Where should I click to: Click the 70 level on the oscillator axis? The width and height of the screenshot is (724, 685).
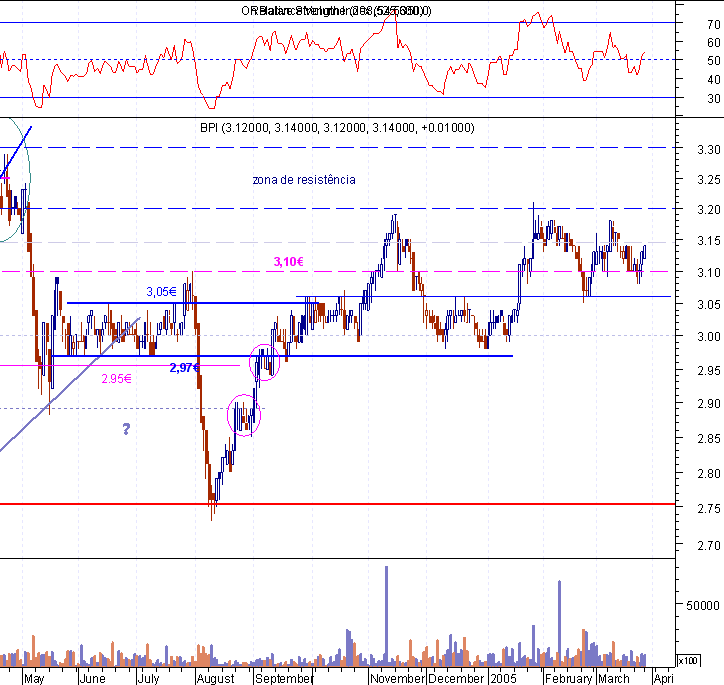[x=714, y=24]
